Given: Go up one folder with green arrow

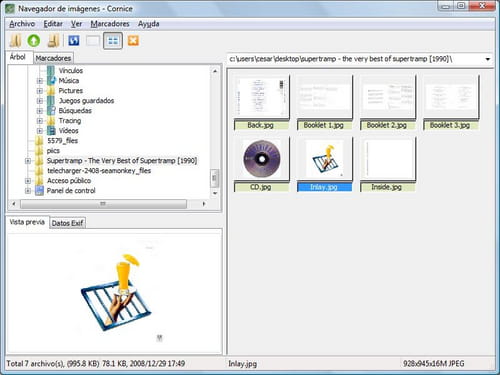Looking at the screenshot, I should coord(34,41).
